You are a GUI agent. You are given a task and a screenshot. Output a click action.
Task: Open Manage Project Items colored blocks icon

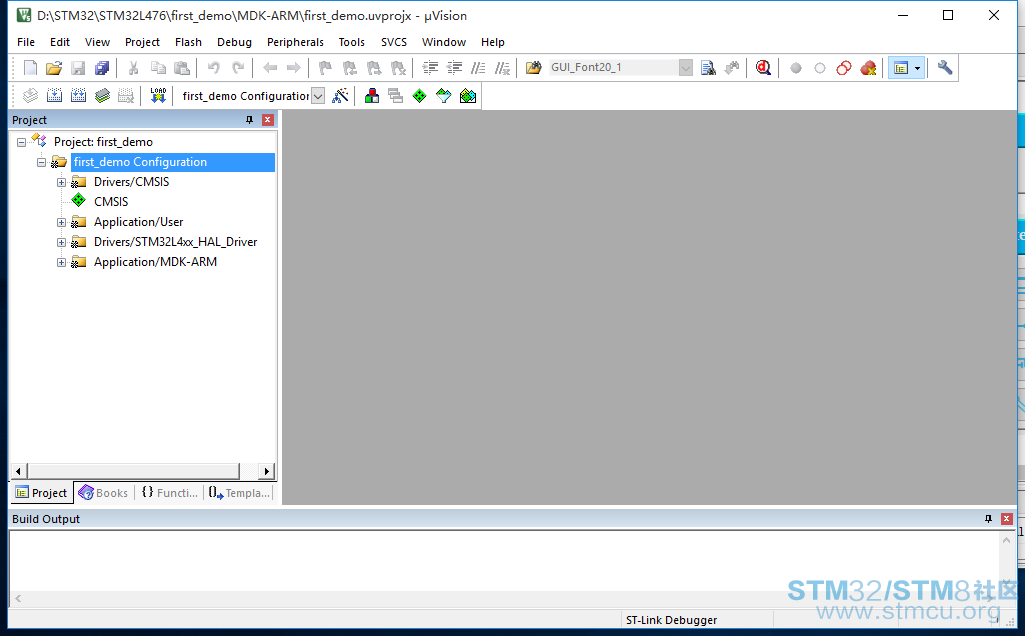pos(372,95)
